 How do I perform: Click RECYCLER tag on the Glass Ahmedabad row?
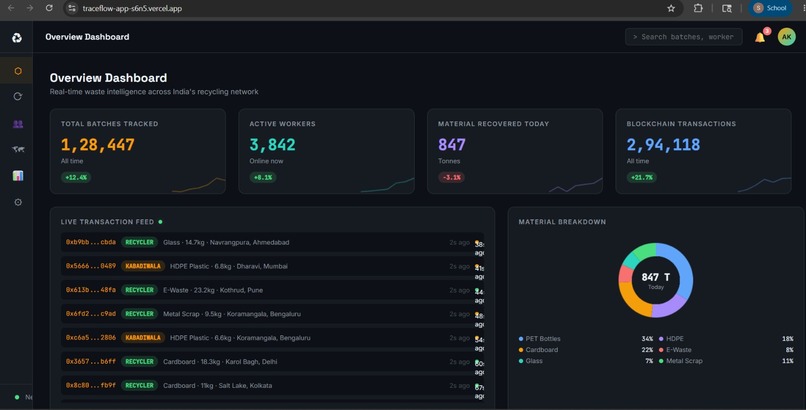point(139,242)
